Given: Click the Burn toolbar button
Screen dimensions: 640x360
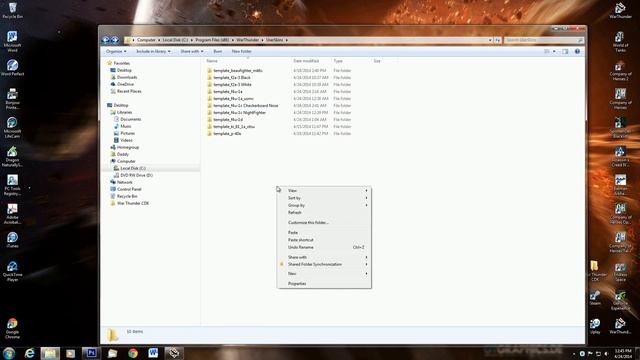Looking at the screenshot, I should [x=218, y=51].
